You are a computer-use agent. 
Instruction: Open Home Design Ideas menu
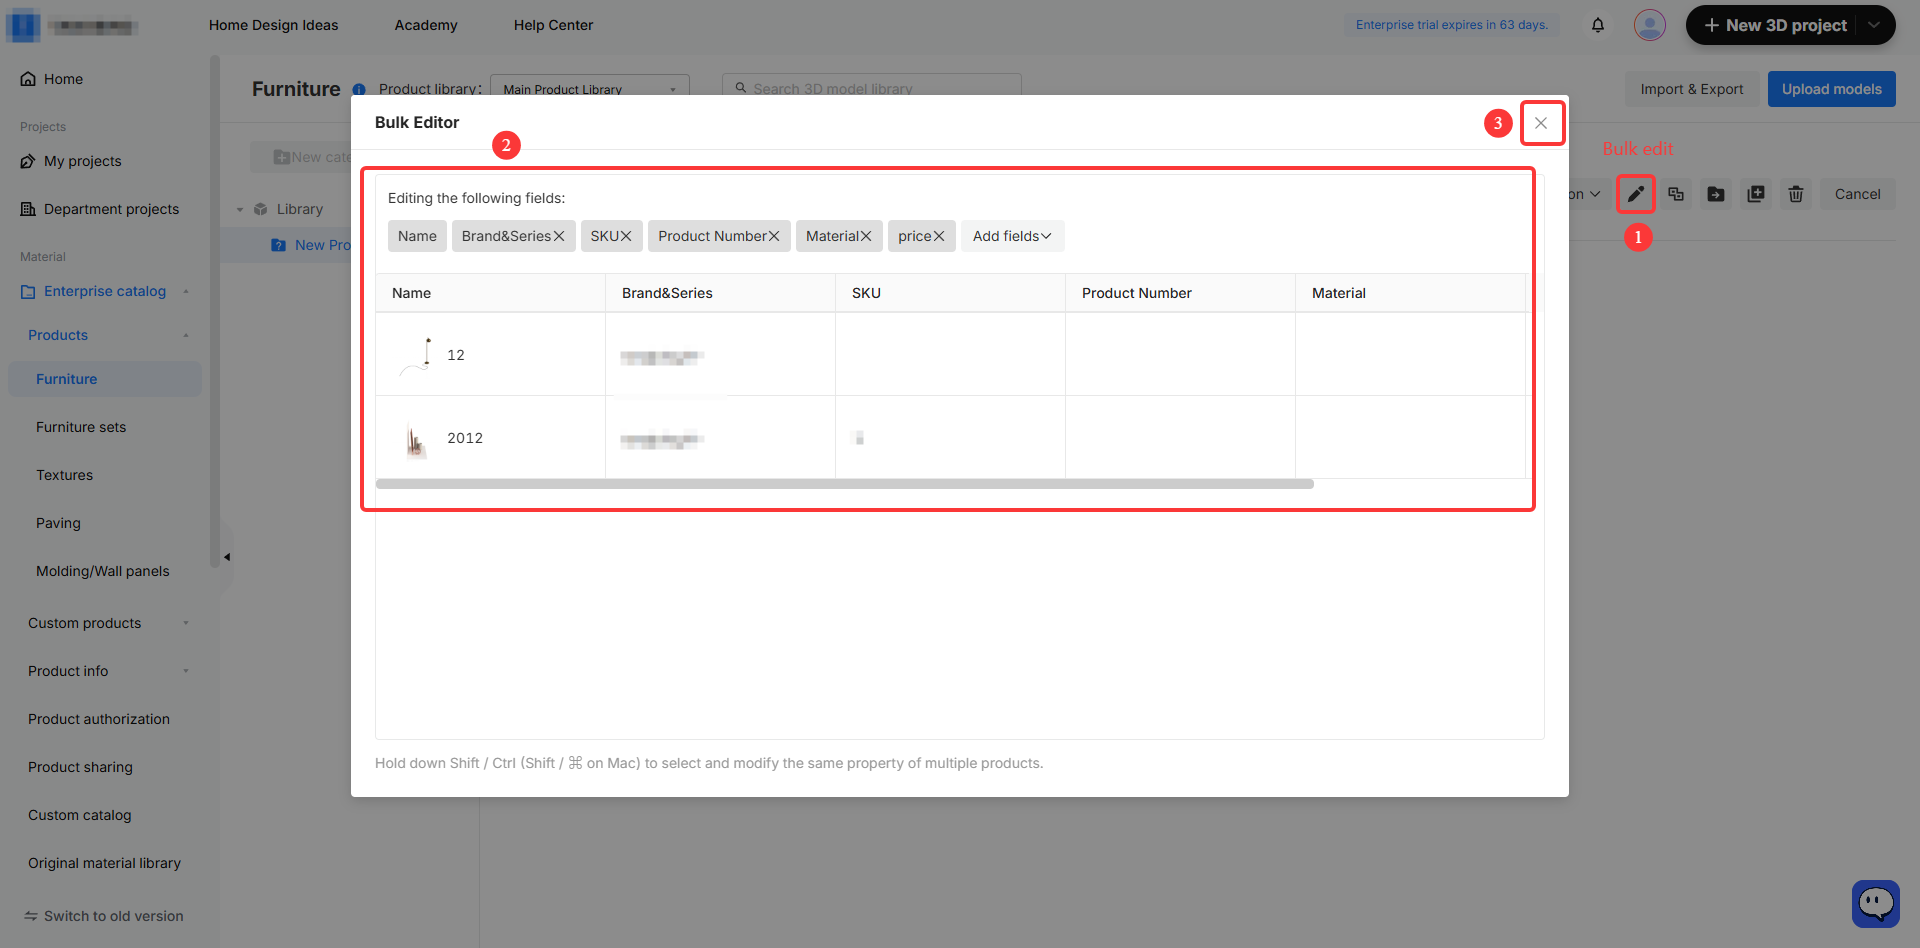click(273, 25)
